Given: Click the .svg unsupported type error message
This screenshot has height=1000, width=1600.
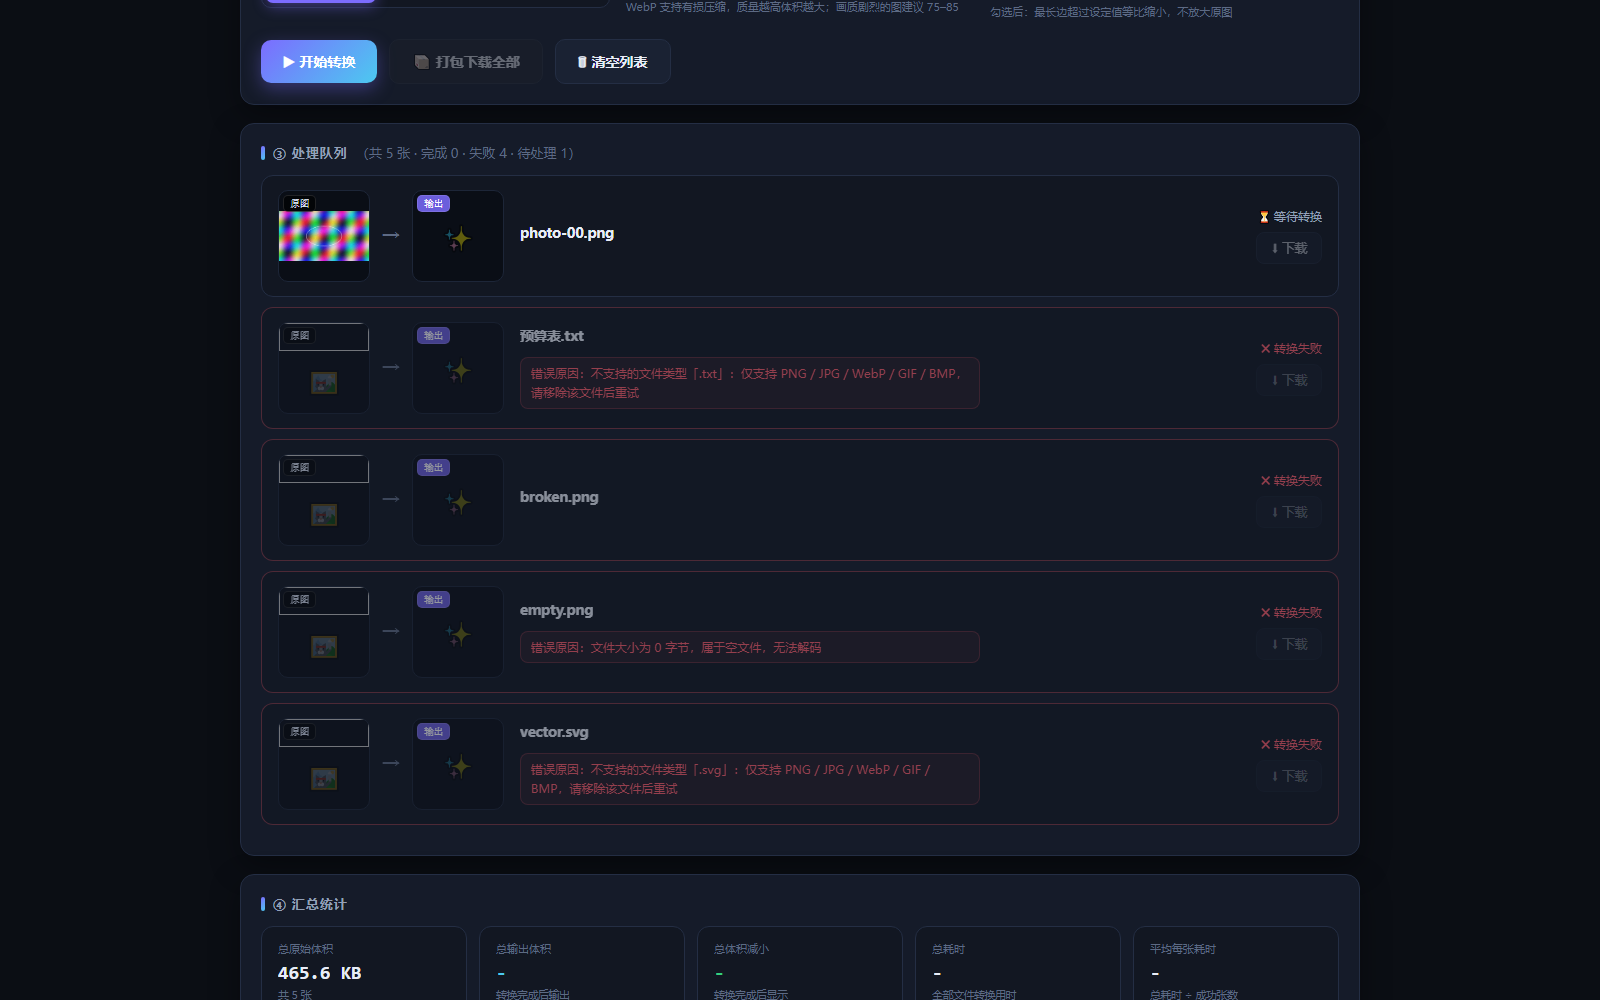Looking at the screenshot, I should 750,779.
